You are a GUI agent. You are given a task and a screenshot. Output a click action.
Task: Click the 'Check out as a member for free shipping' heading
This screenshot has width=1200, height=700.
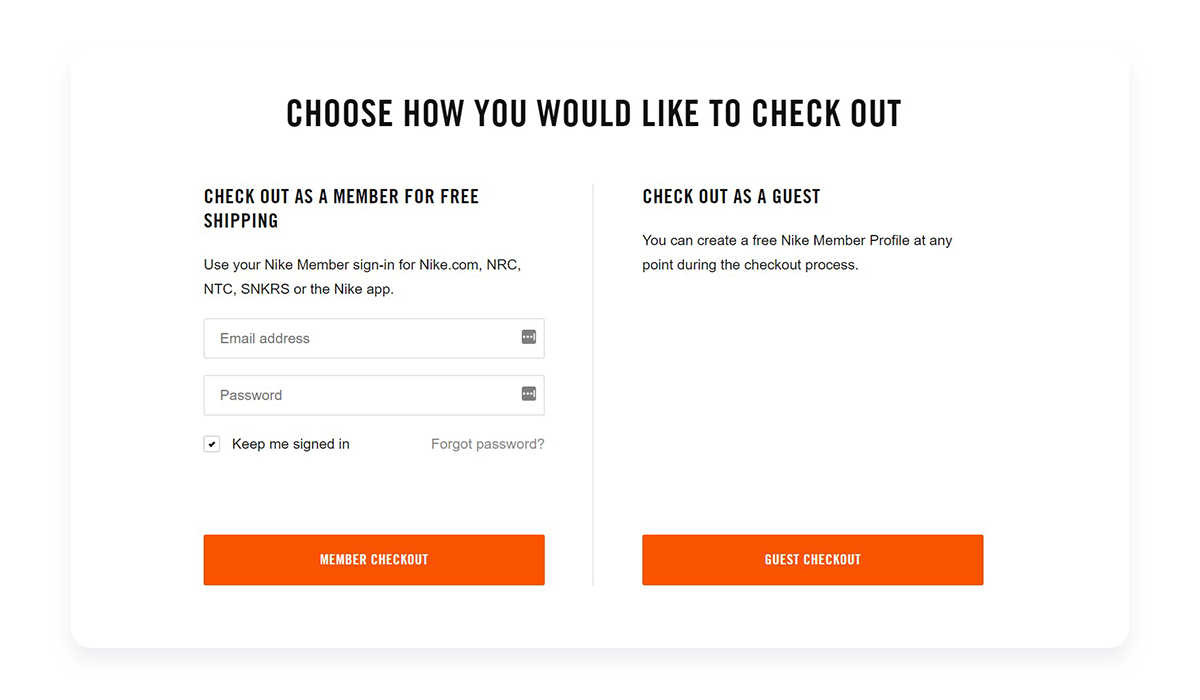tap(341, 209)
